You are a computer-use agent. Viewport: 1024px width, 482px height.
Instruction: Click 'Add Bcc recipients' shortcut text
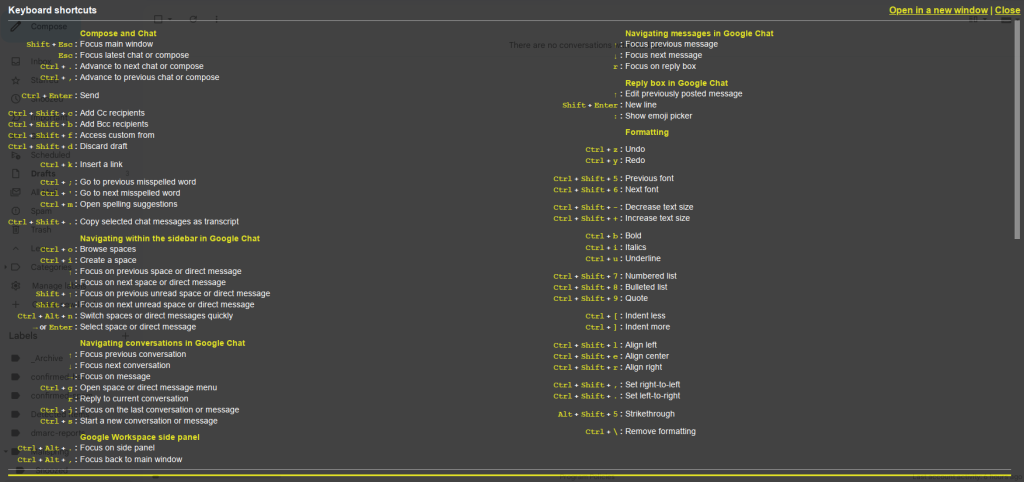[114, 124]
